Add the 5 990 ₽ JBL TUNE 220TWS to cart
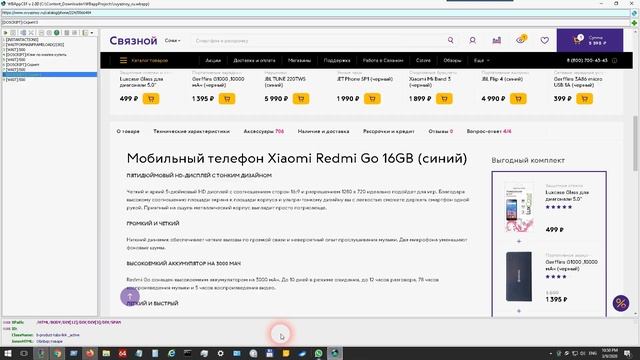The image size is (640, 360). (301, 99)
